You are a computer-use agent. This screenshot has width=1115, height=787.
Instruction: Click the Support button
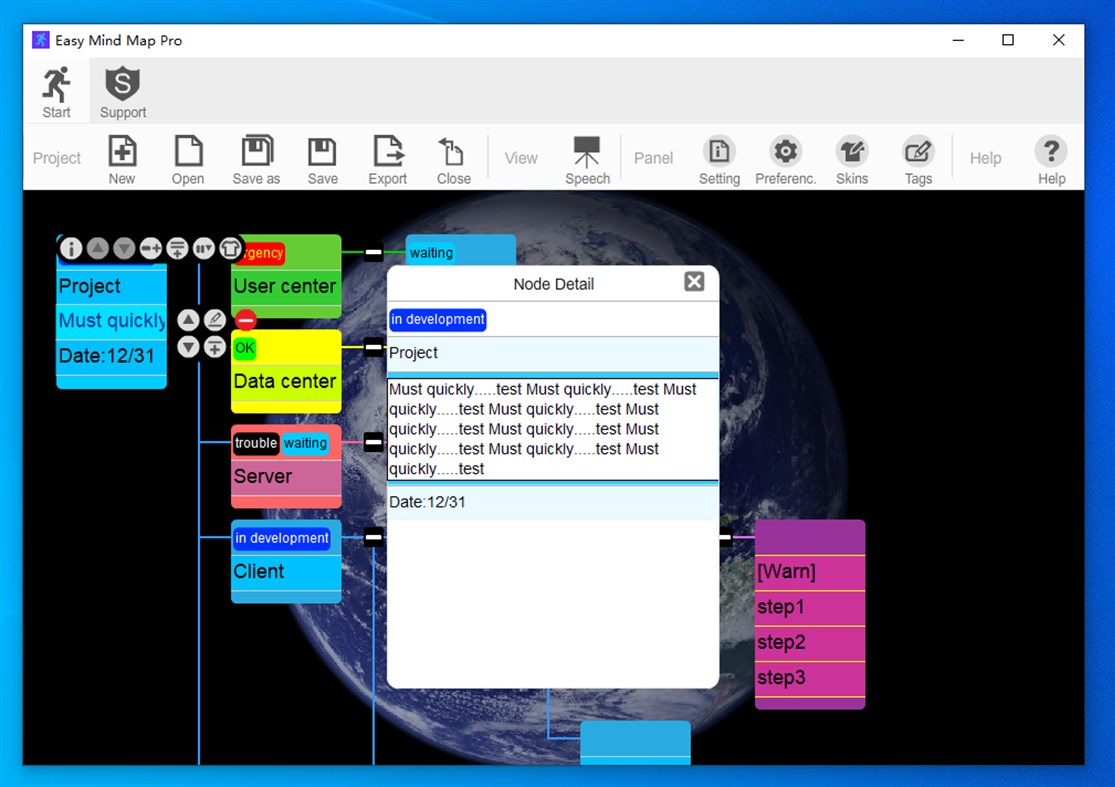121,90
